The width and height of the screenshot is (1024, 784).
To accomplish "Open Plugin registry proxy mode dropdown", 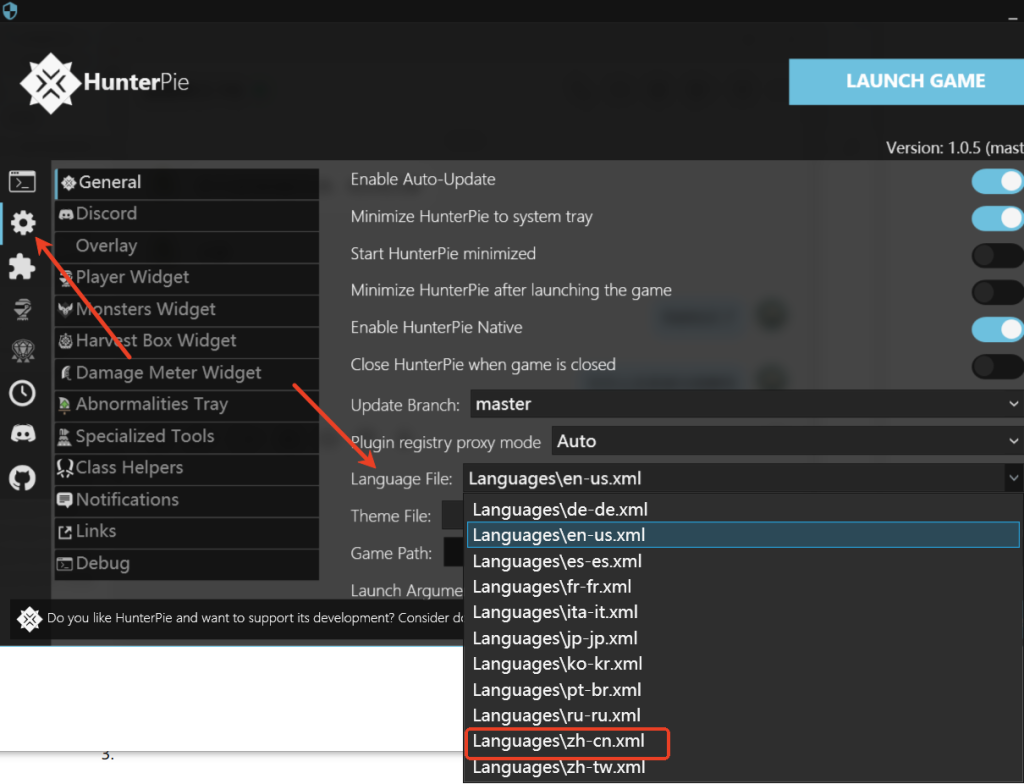I will coord(785,441).
